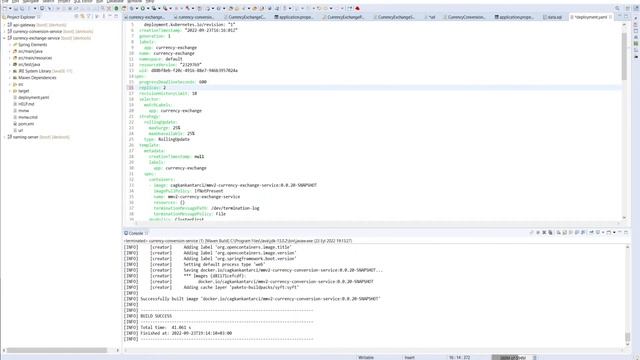This screenshot has height=360, width=640.
Task: Activate the *deployment.yaml editor tab
Action: (590, 17)
